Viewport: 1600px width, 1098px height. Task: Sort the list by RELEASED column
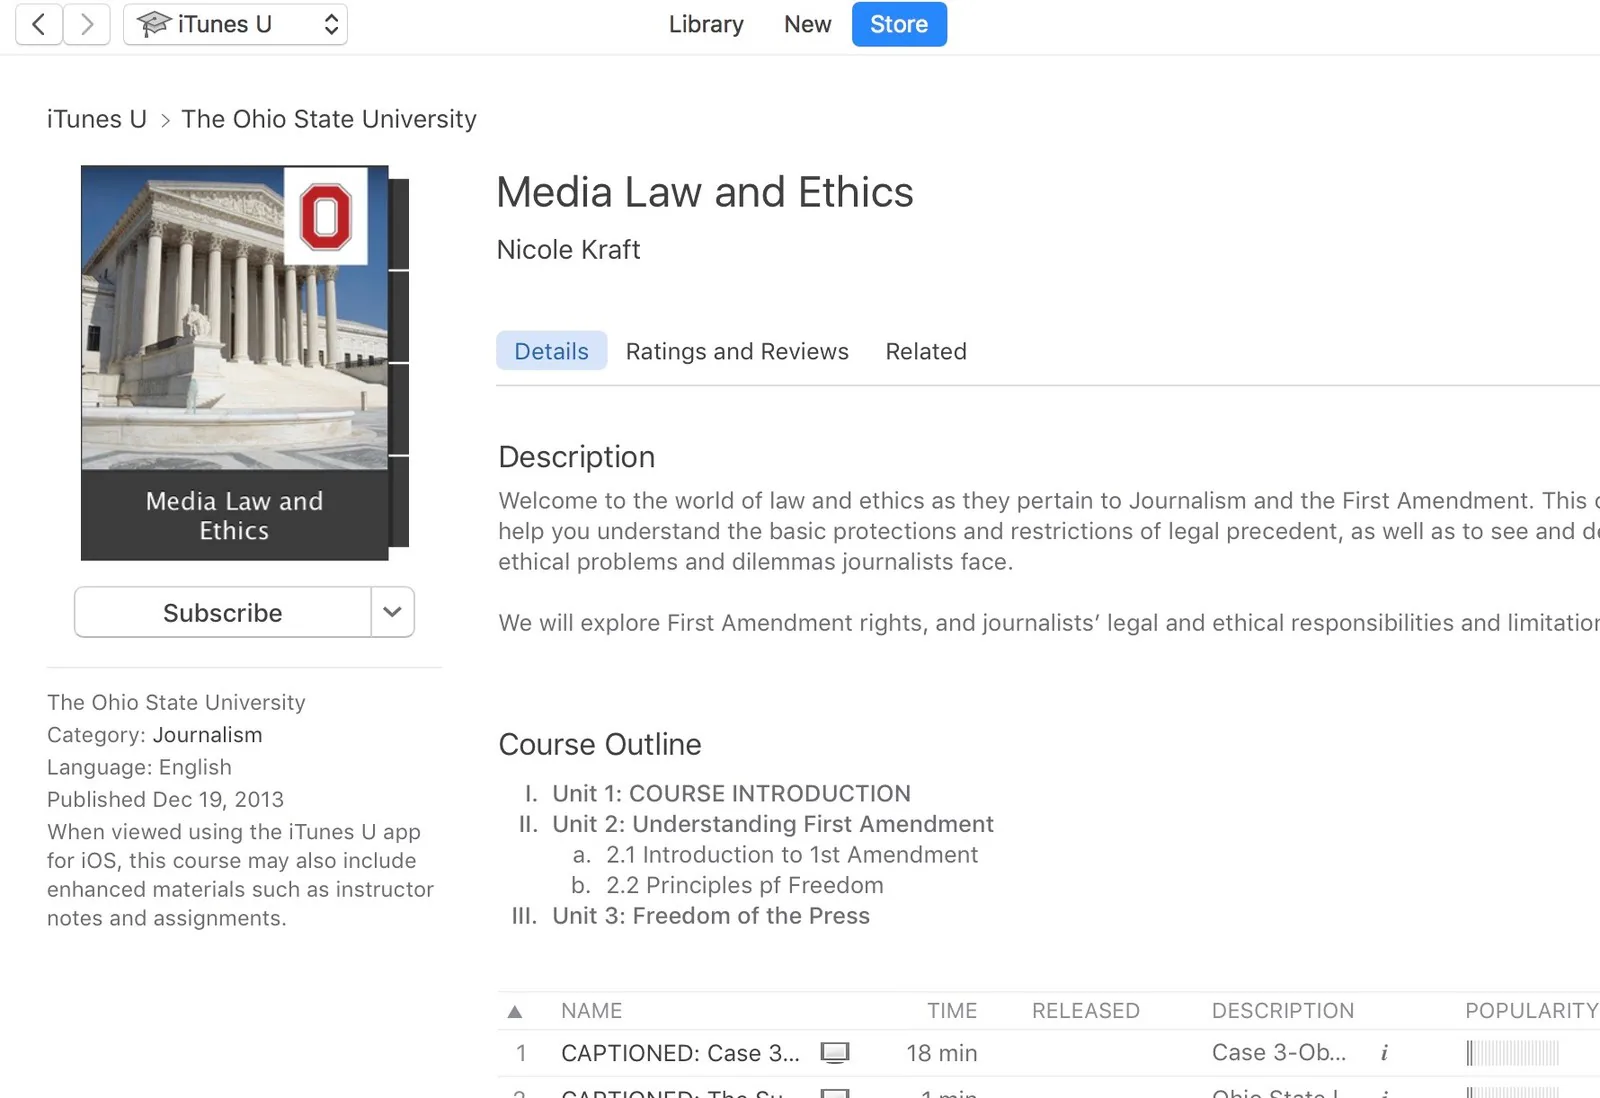click(x=1085, y=1011)
